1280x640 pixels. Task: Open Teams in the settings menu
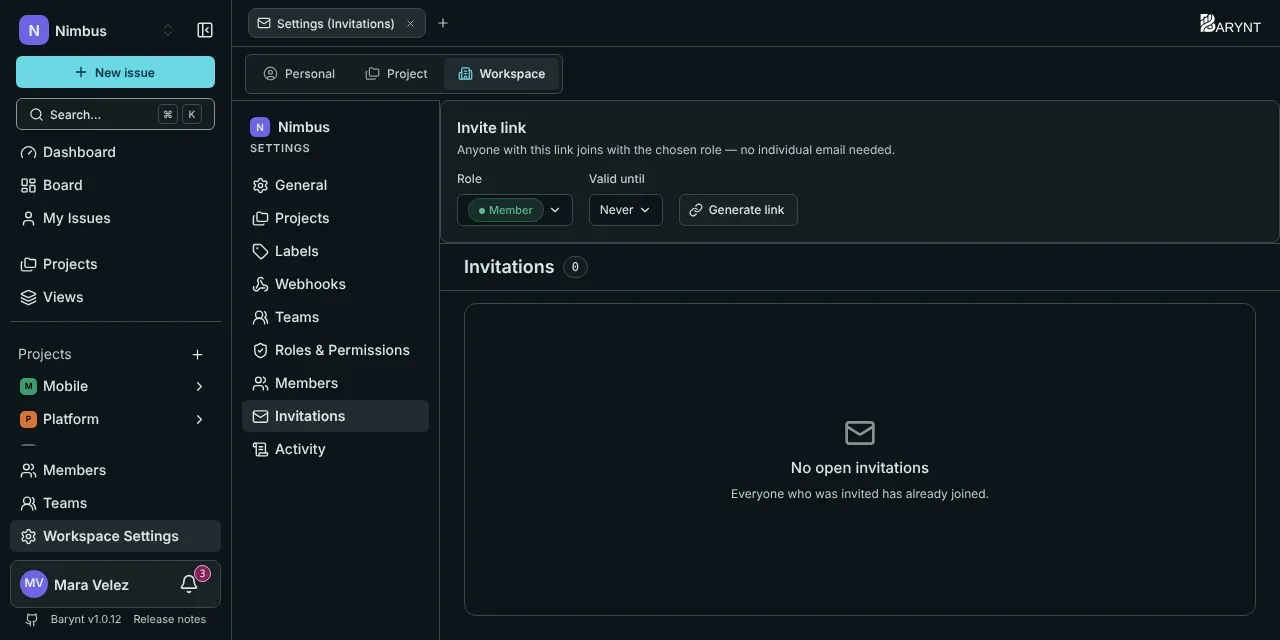click(x=335, y=317)
